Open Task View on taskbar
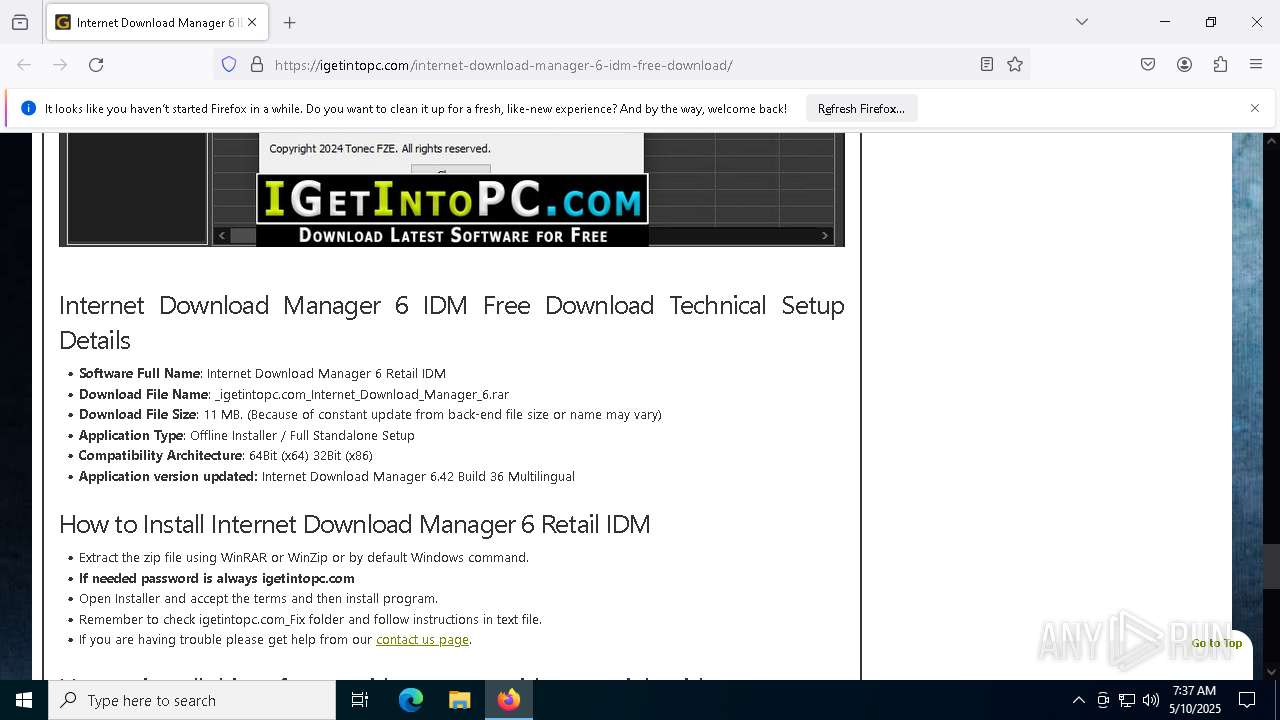This screenshot has width=1280, height=720. point(360,700)
